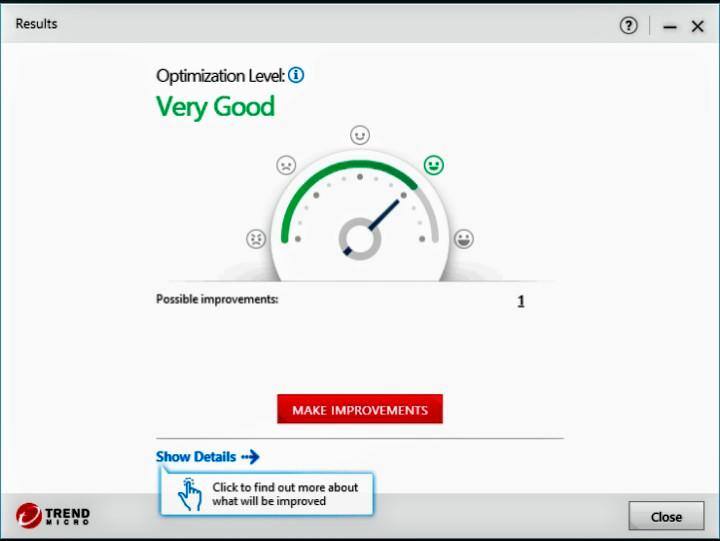Click the neutral face atop the gauge
720x541 pixels.
[360, 135]
